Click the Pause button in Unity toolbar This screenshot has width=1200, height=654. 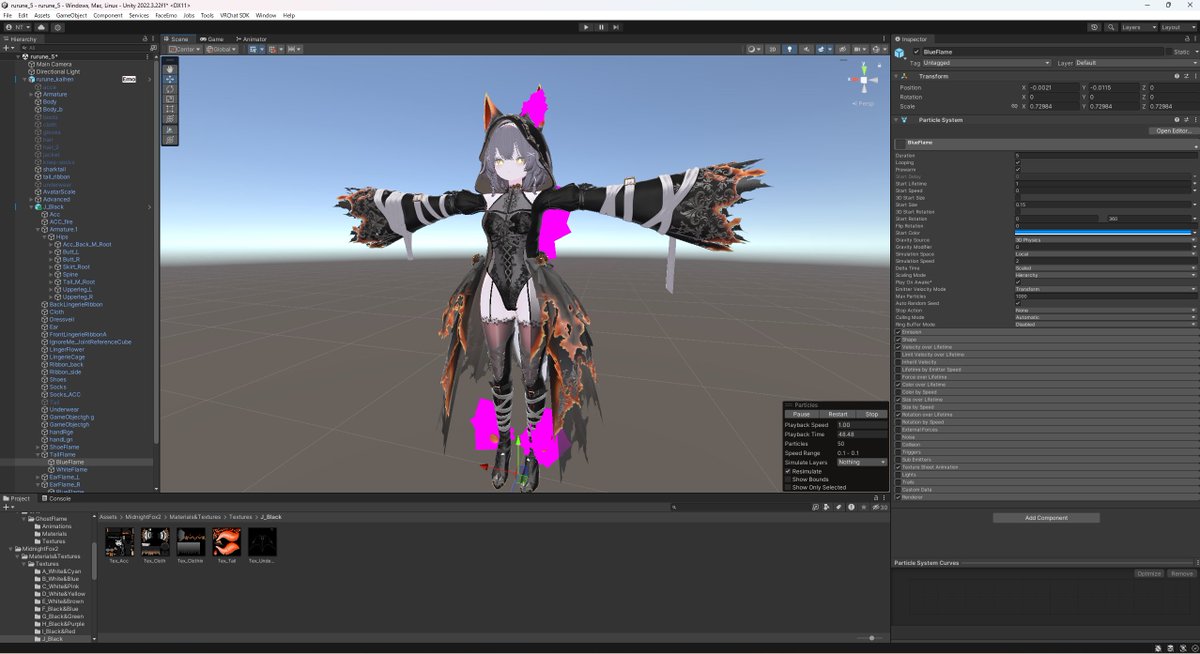pyautogui.click(x=601, y=27)
